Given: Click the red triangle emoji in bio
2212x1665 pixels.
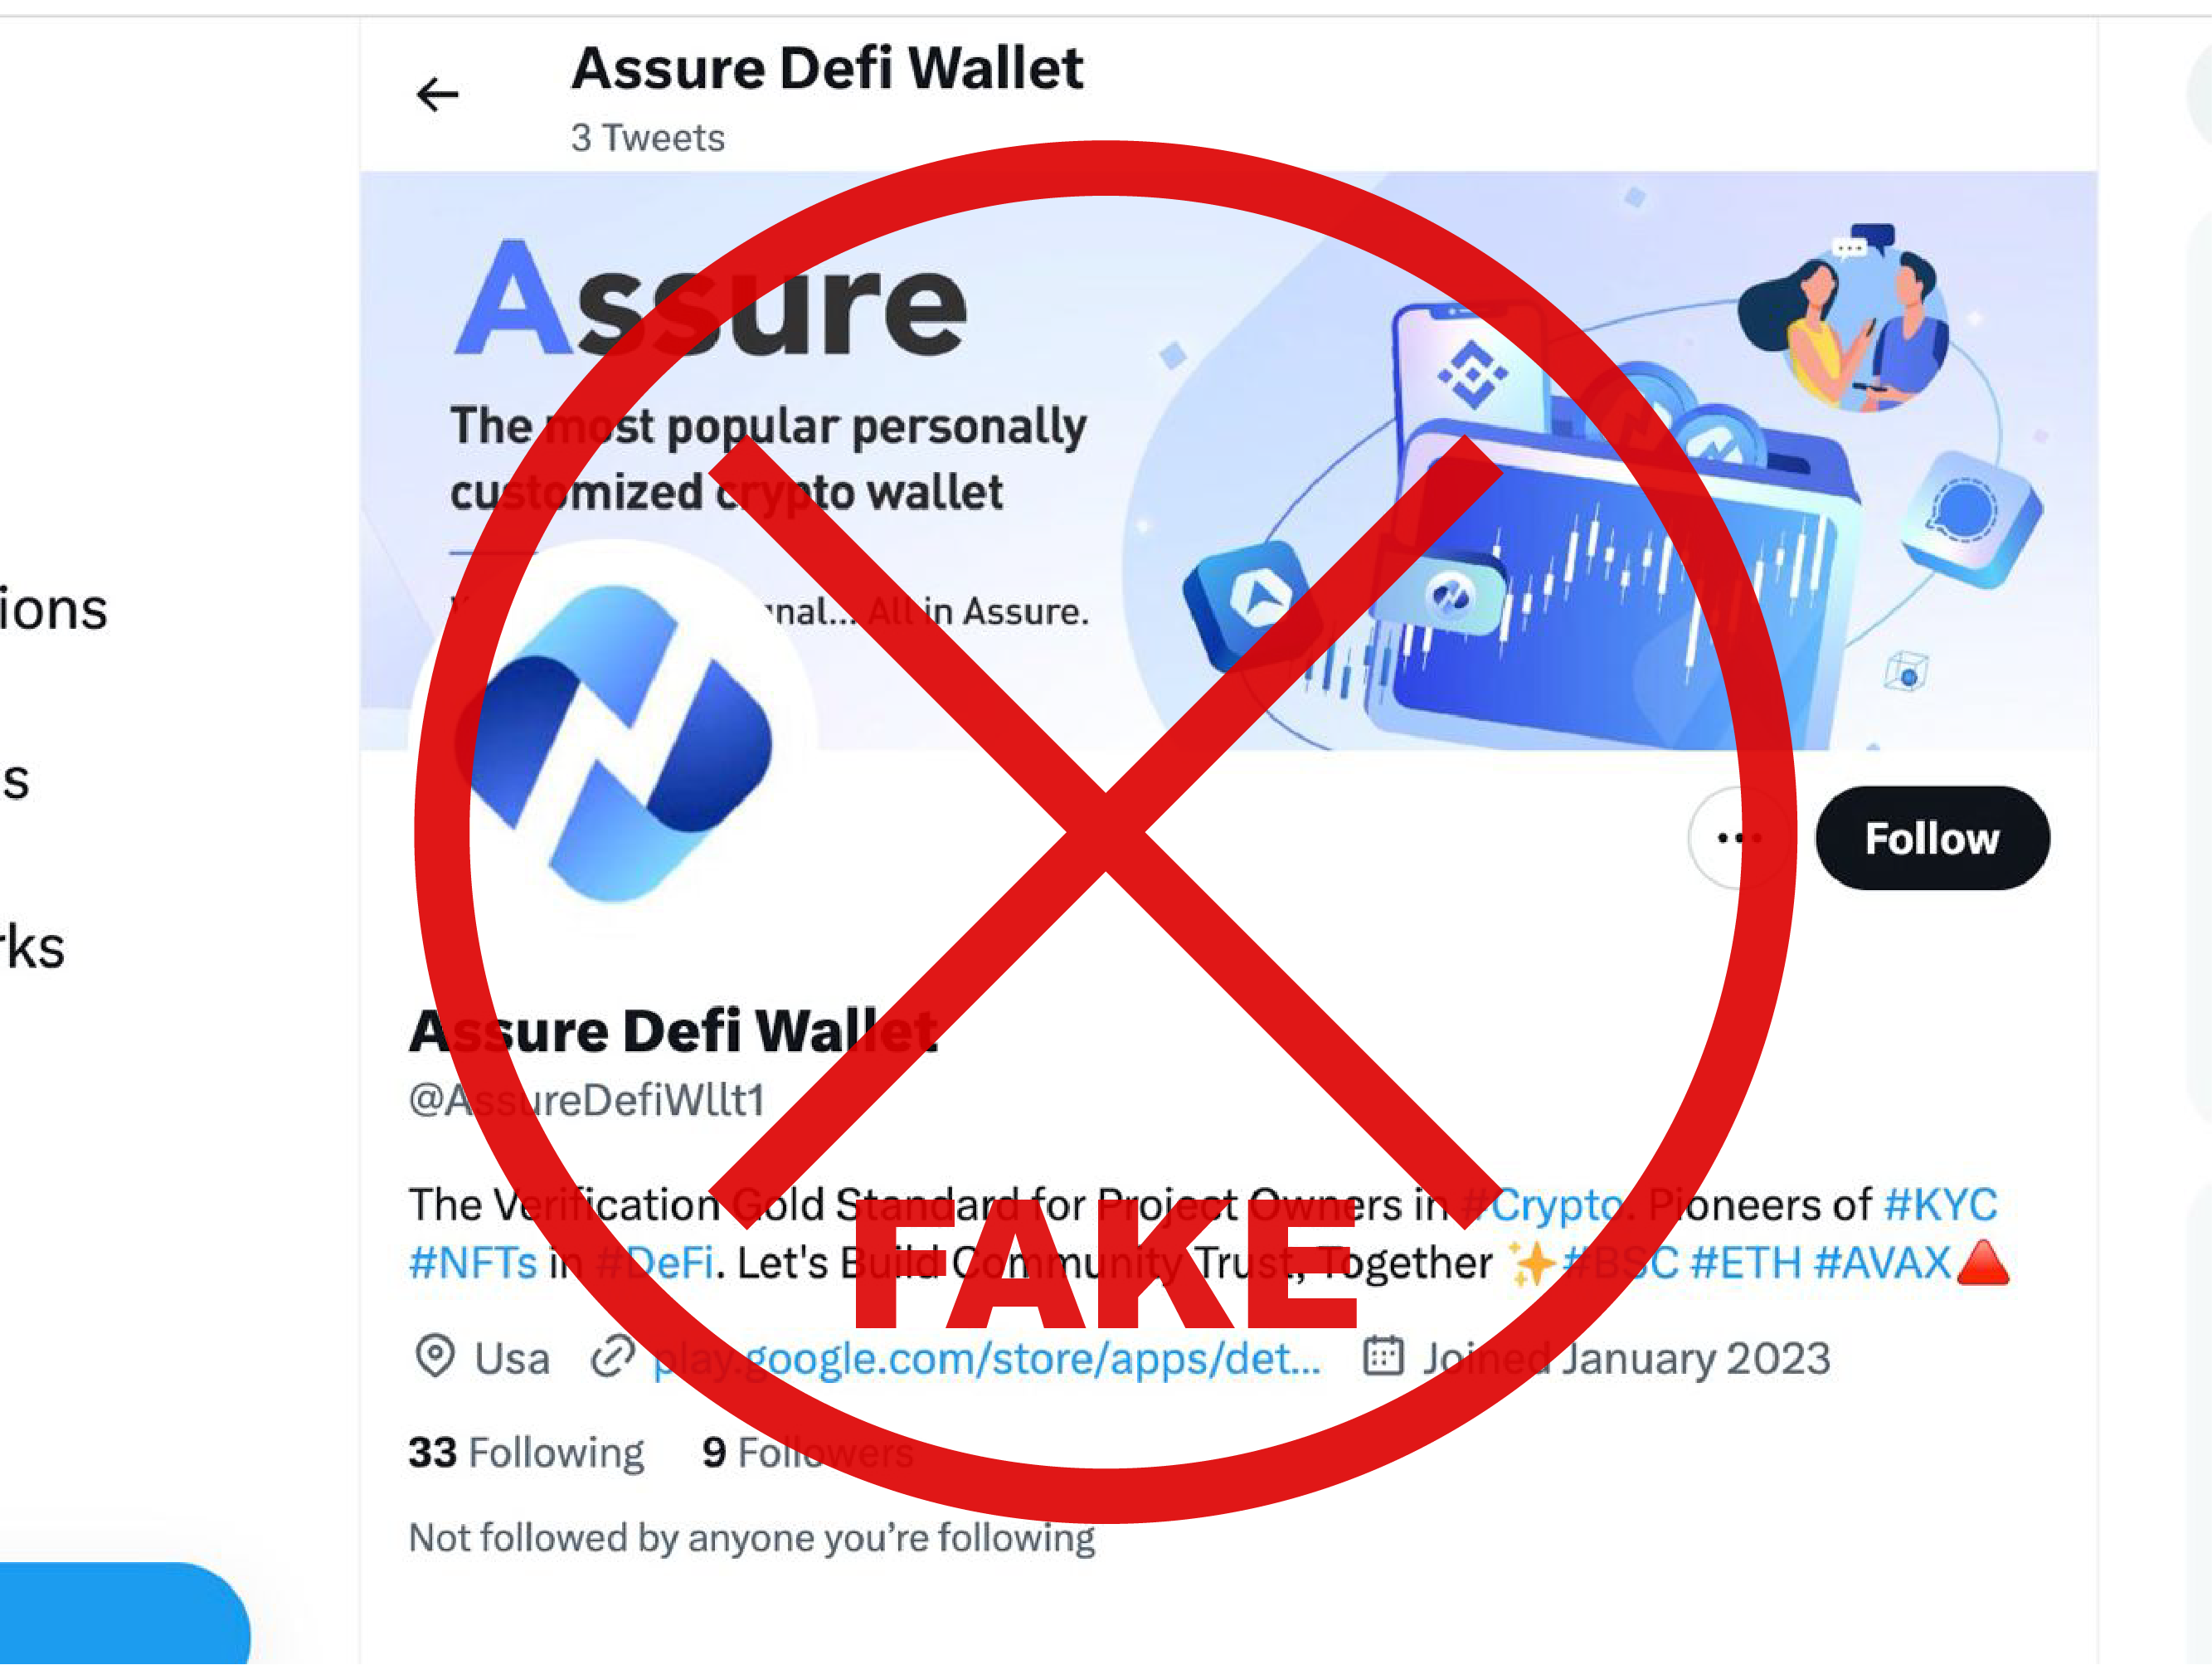Looking at the screenshot, I should [x=1982, y=1262].
